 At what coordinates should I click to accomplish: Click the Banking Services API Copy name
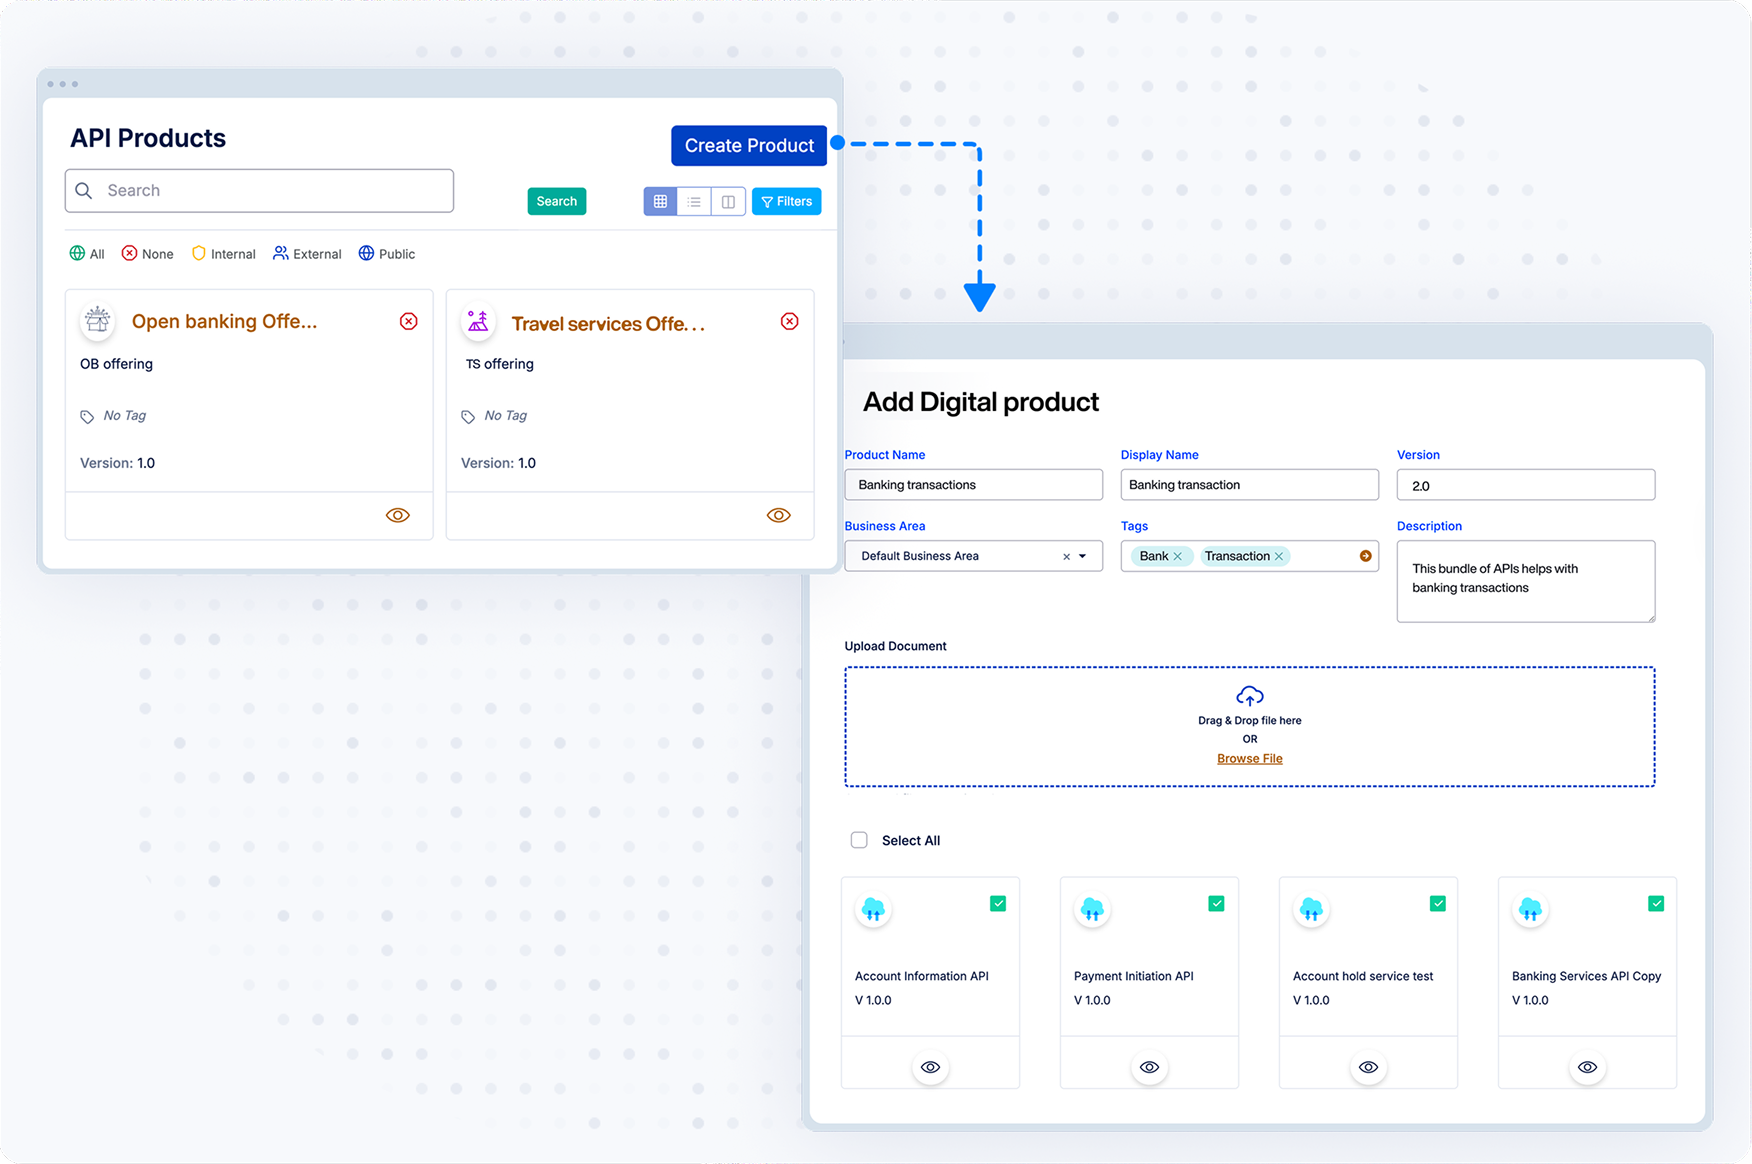pyautogui.click(x=1586, y=976)
